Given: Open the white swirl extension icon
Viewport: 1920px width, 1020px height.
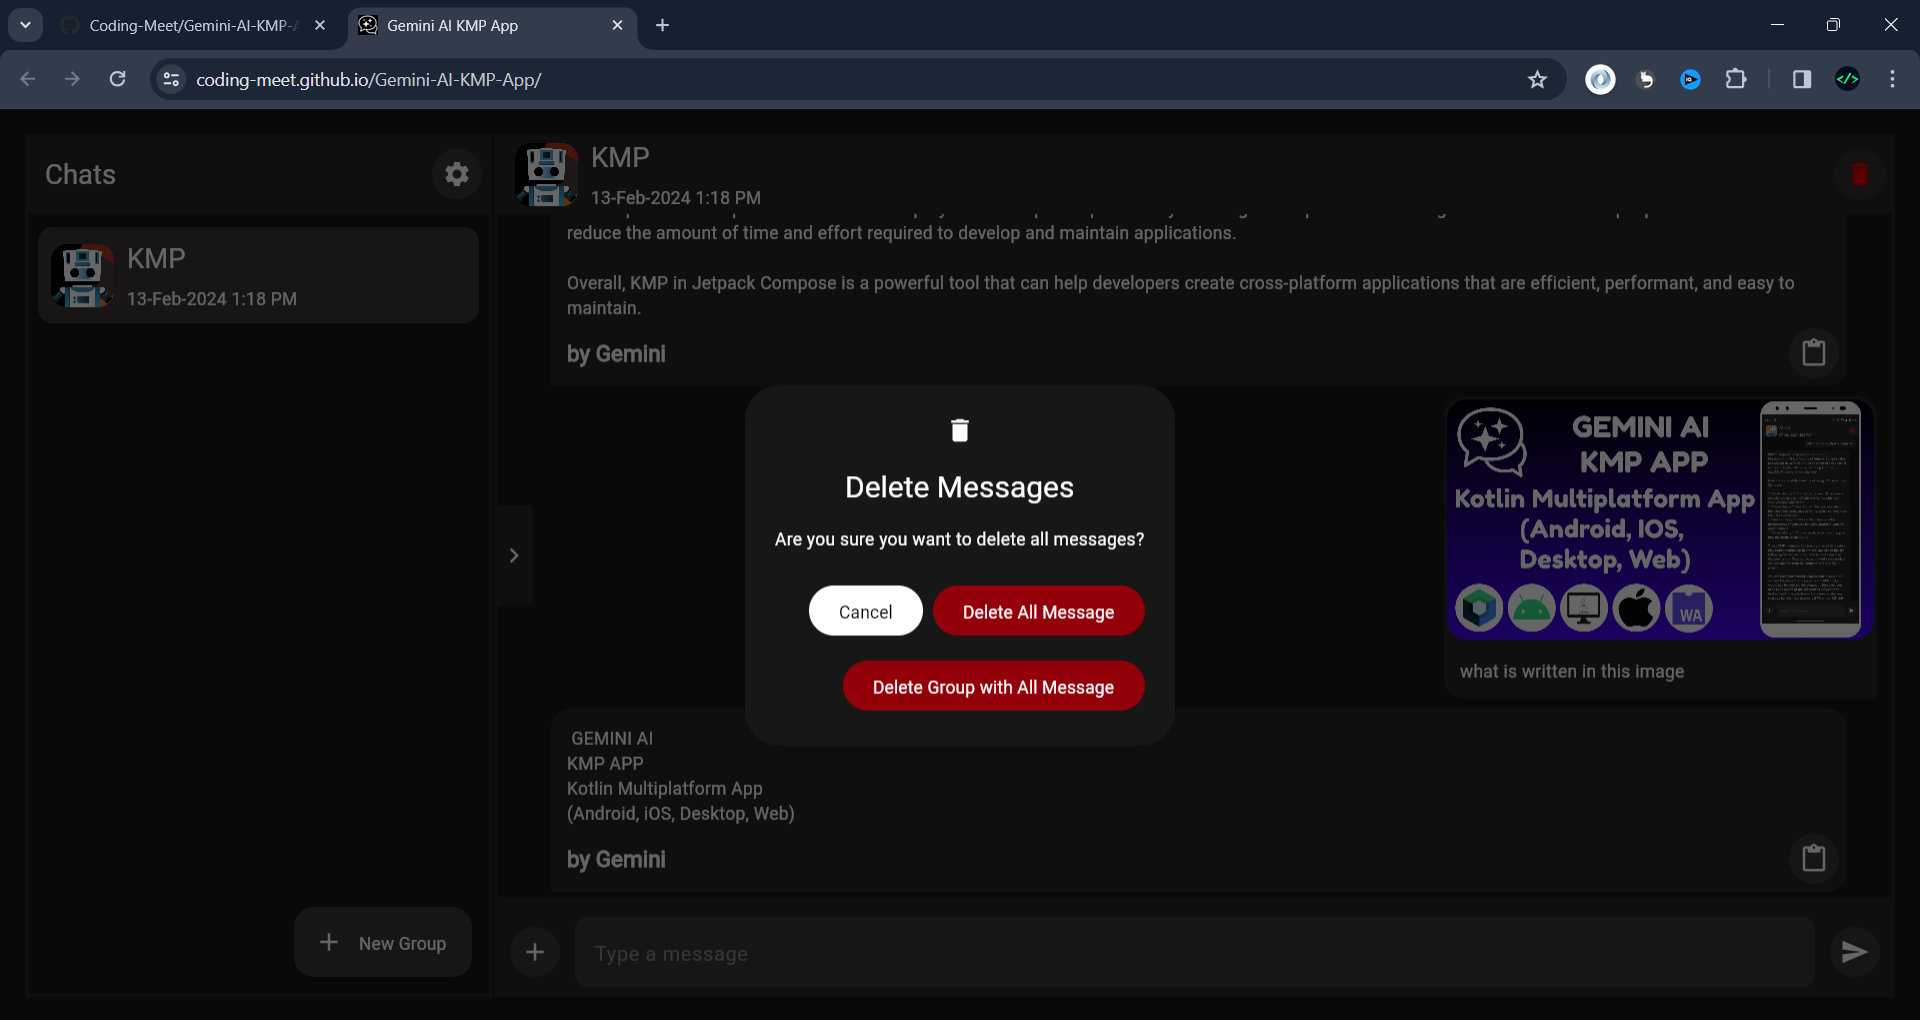Looking at the screenshot, I should pos(1645,79).
